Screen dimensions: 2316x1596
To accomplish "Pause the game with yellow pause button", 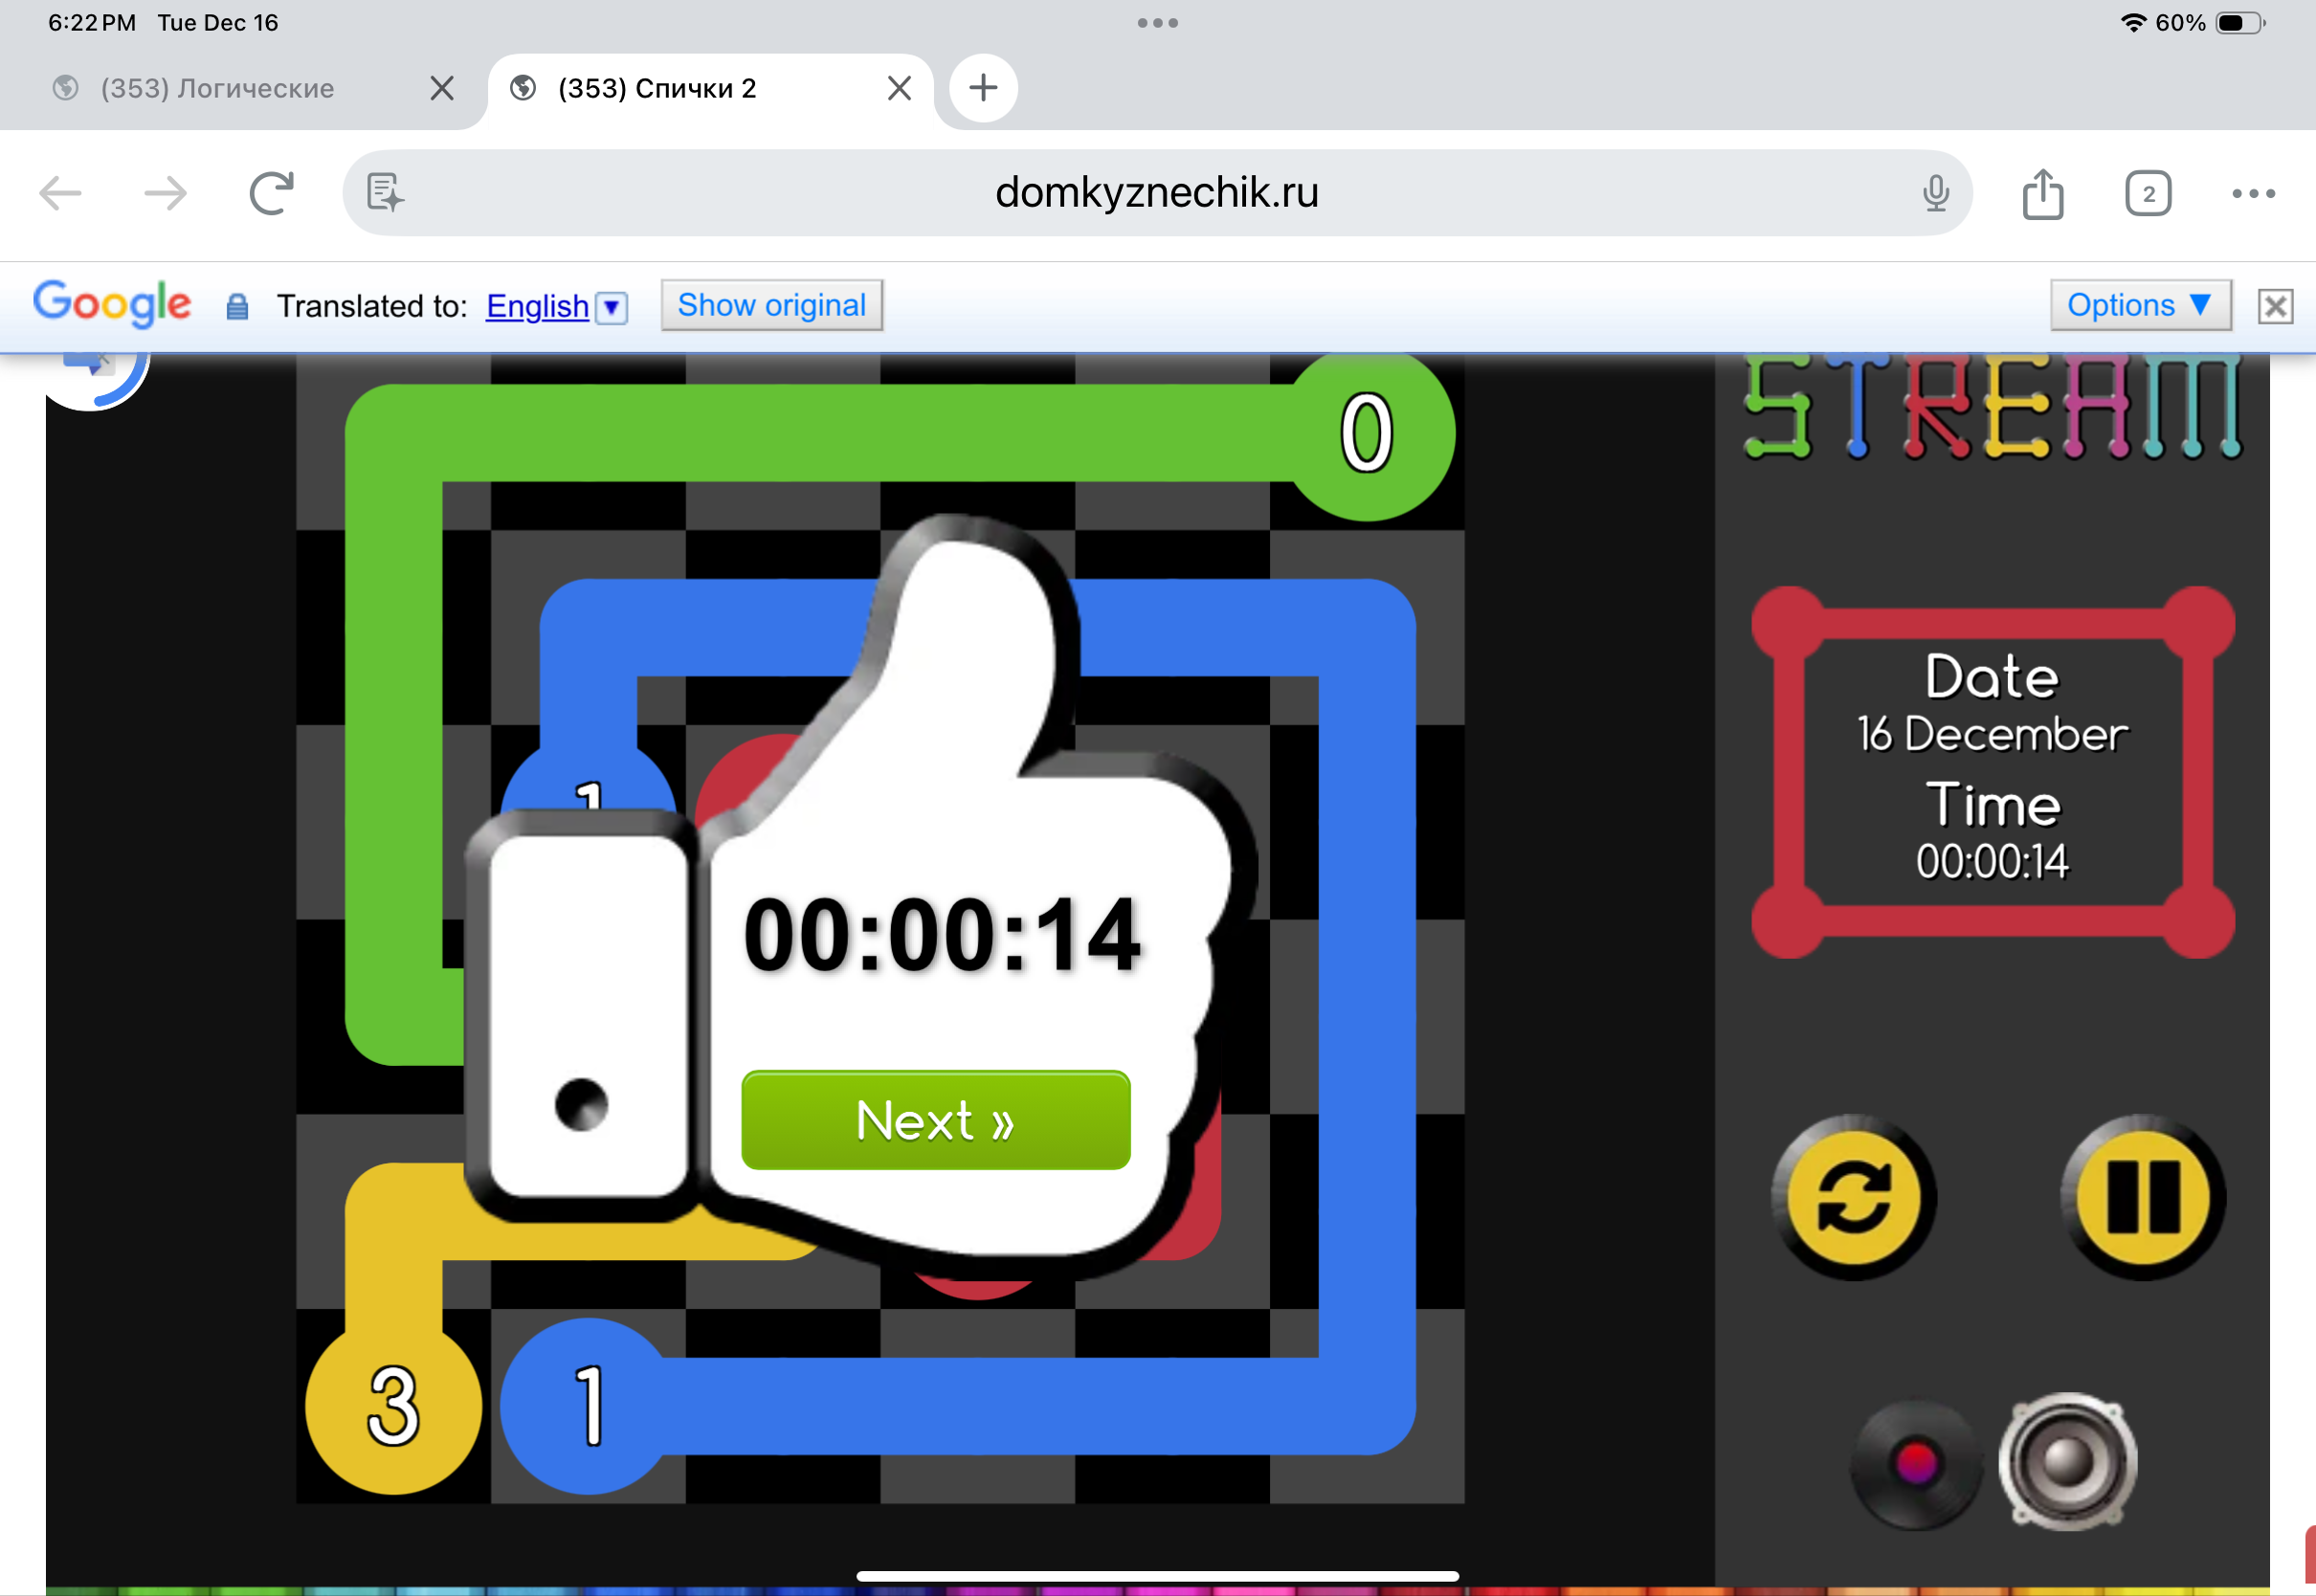I will 2142,1196.
